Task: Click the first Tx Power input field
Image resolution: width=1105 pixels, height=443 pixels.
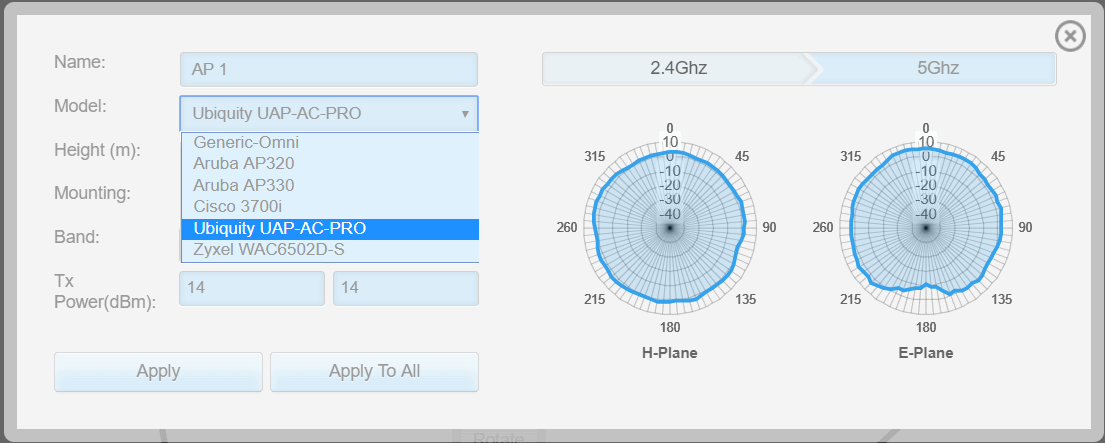Action: click(251, 288)
